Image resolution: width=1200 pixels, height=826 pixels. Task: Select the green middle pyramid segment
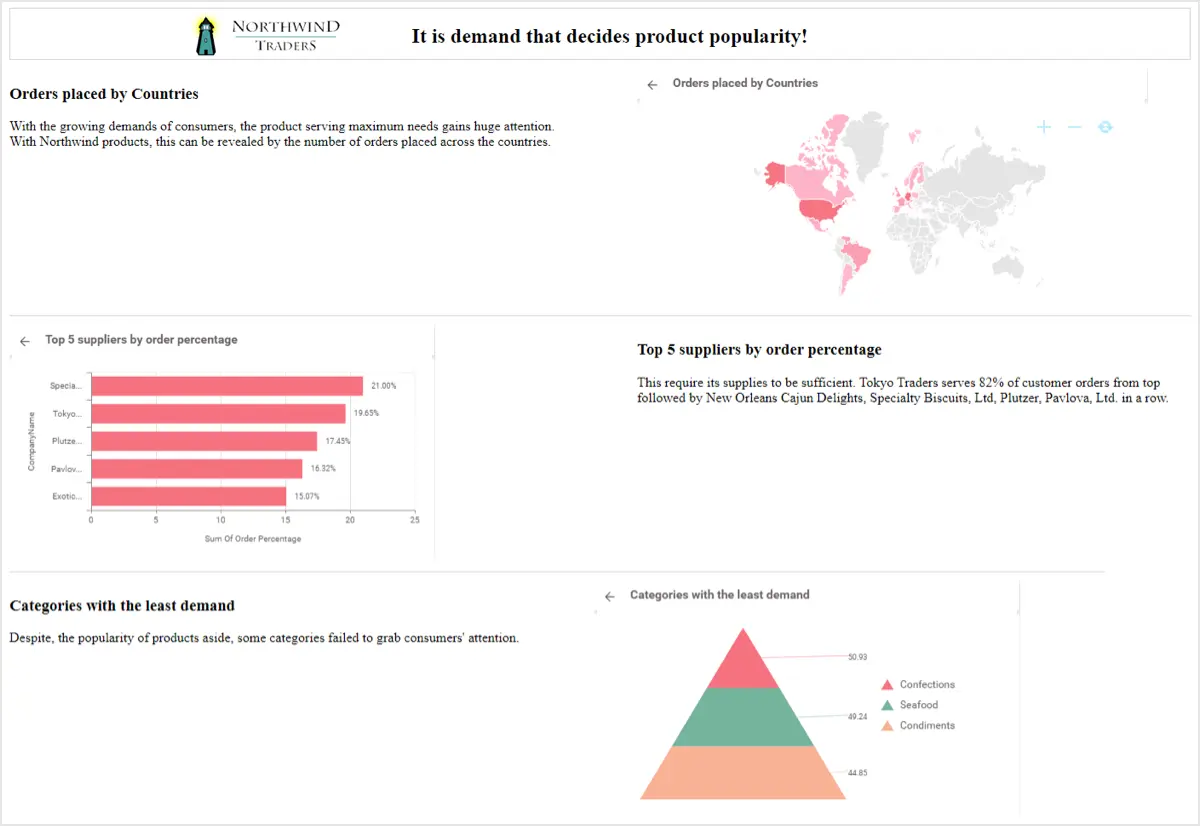click(x=742, y=718)
